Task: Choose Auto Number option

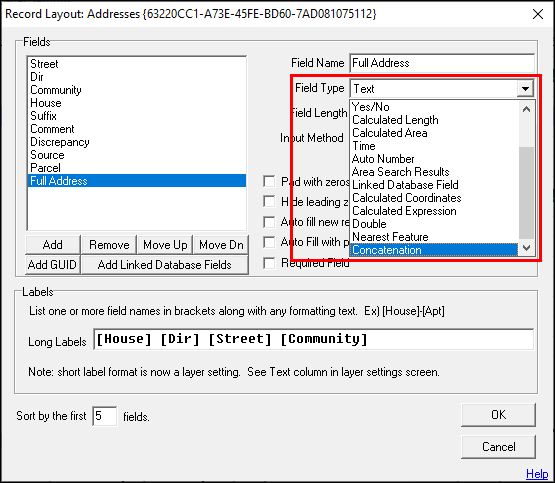Action: coord(434,159)
